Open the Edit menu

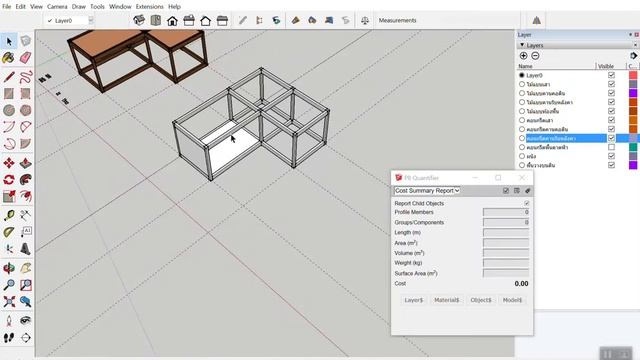20,7
